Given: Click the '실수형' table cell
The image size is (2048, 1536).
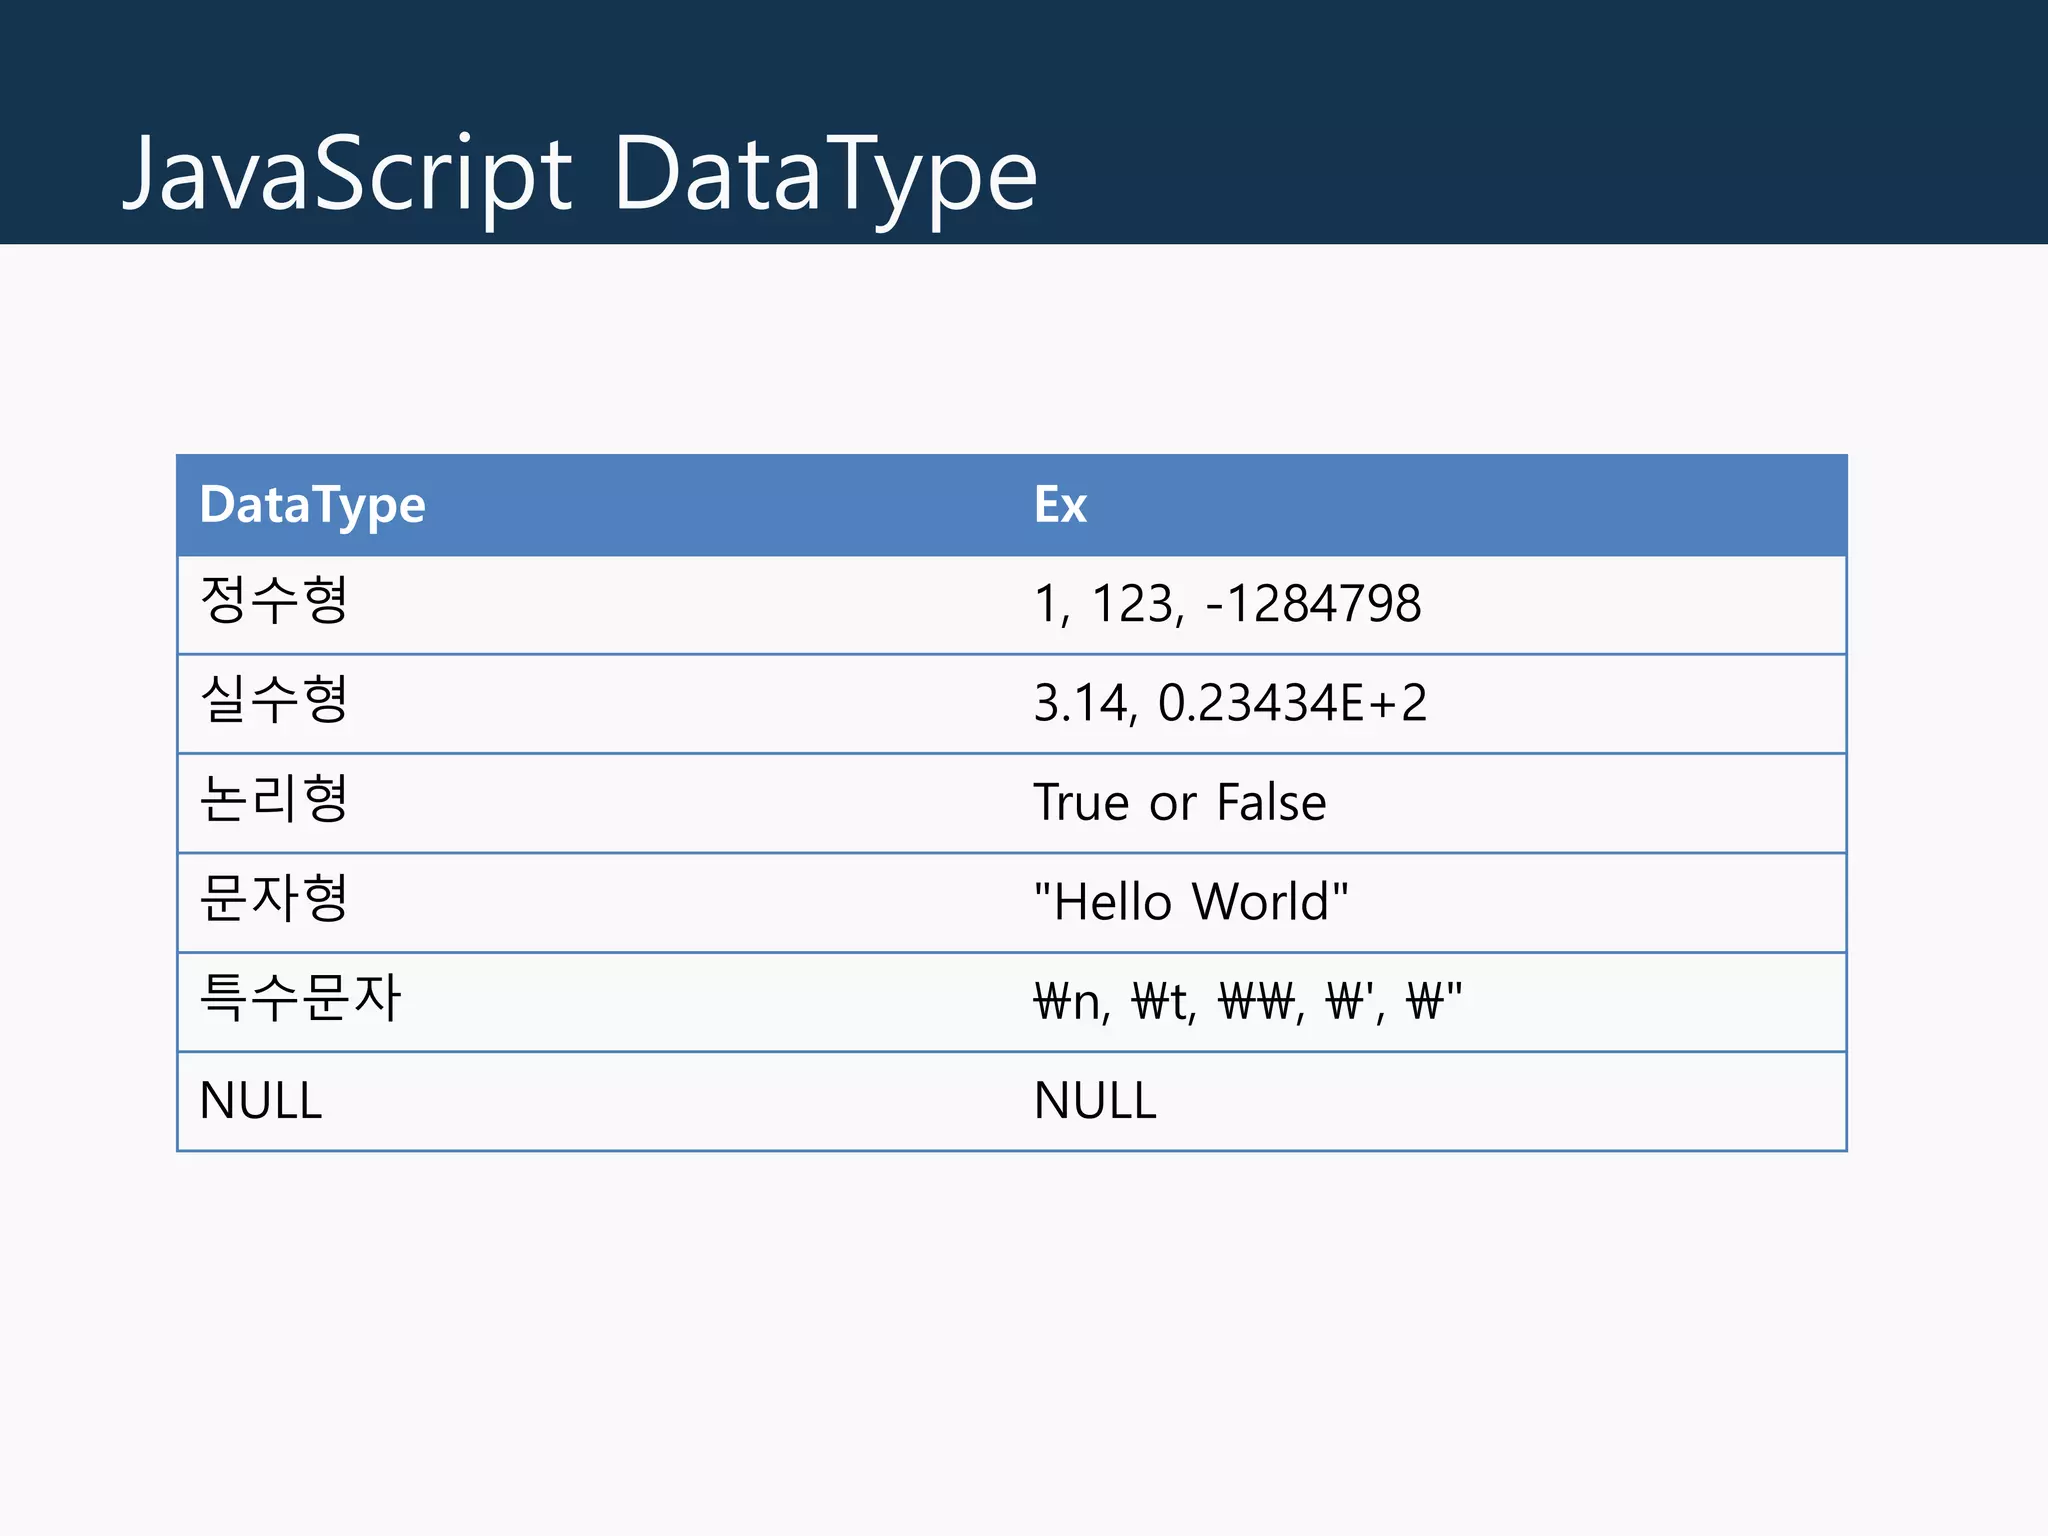Looking at the screenshot, I should (x=595, y=704).
